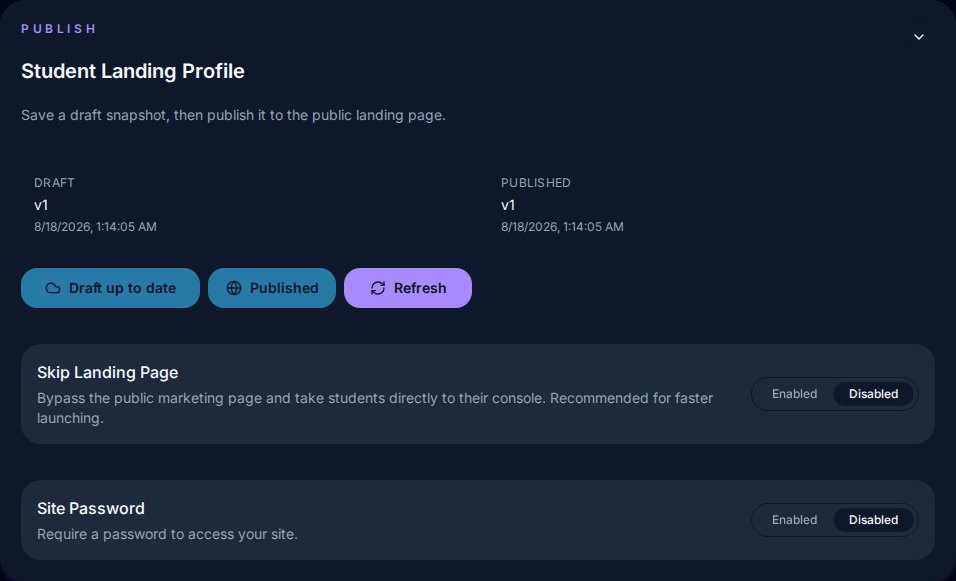Click the Skip Landing Page title
Screen dimensions: 956x581
[x=108, y=372]
